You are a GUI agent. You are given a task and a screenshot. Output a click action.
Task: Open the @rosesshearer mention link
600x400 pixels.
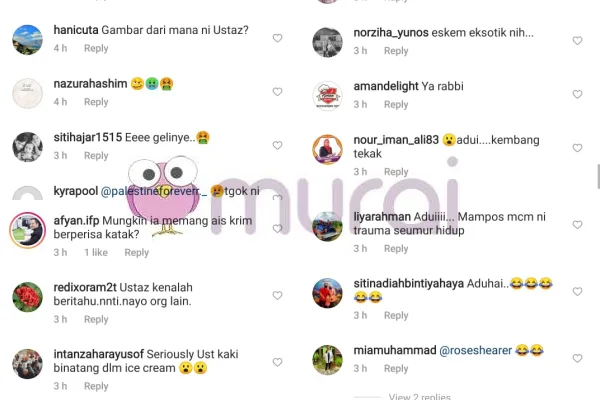476,350
